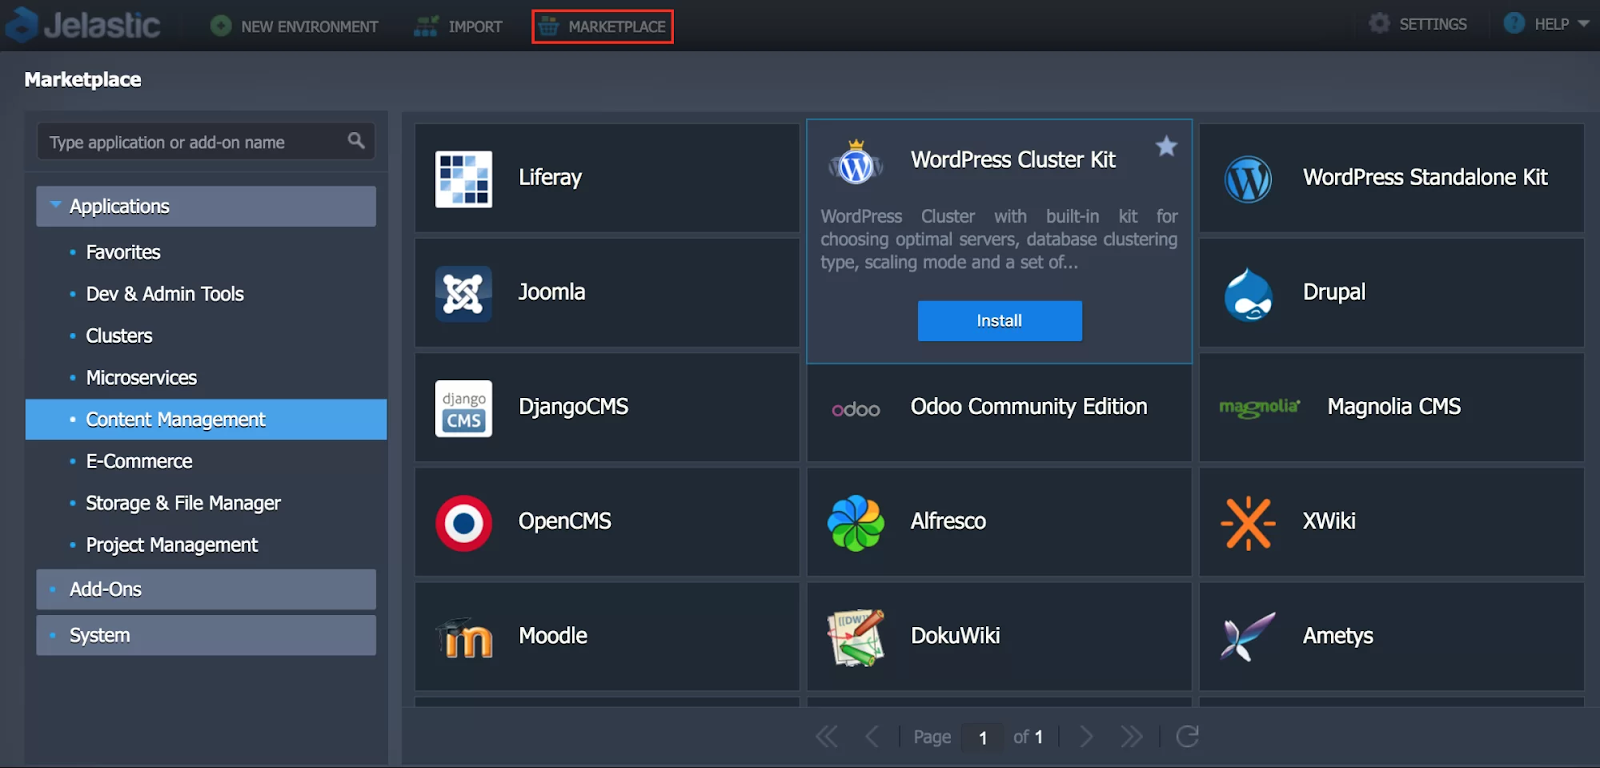Click the application search field
This screenshot has width=1600, height=768.
206,142
